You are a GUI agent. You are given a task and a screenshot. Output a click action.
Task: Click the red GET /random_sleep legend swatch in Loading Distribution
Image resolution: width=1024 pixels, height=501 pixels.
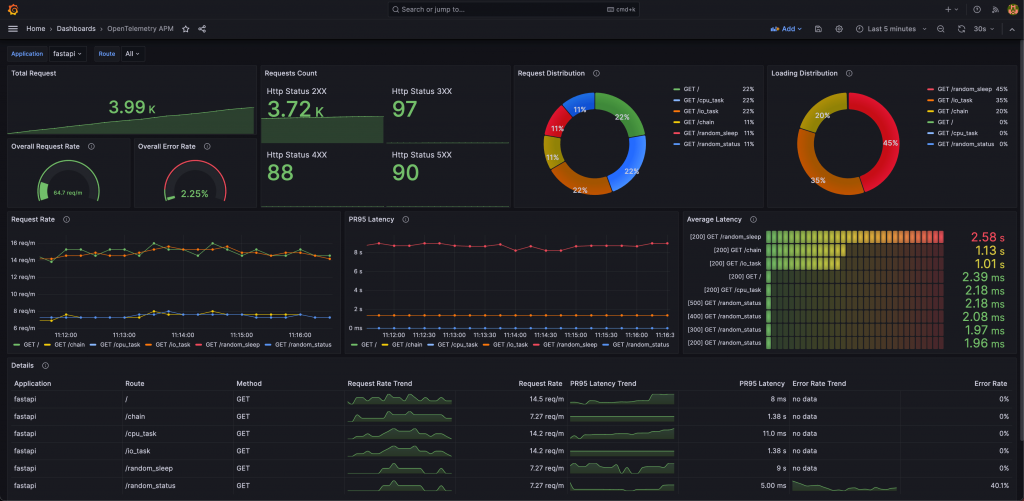pos(931,89)
